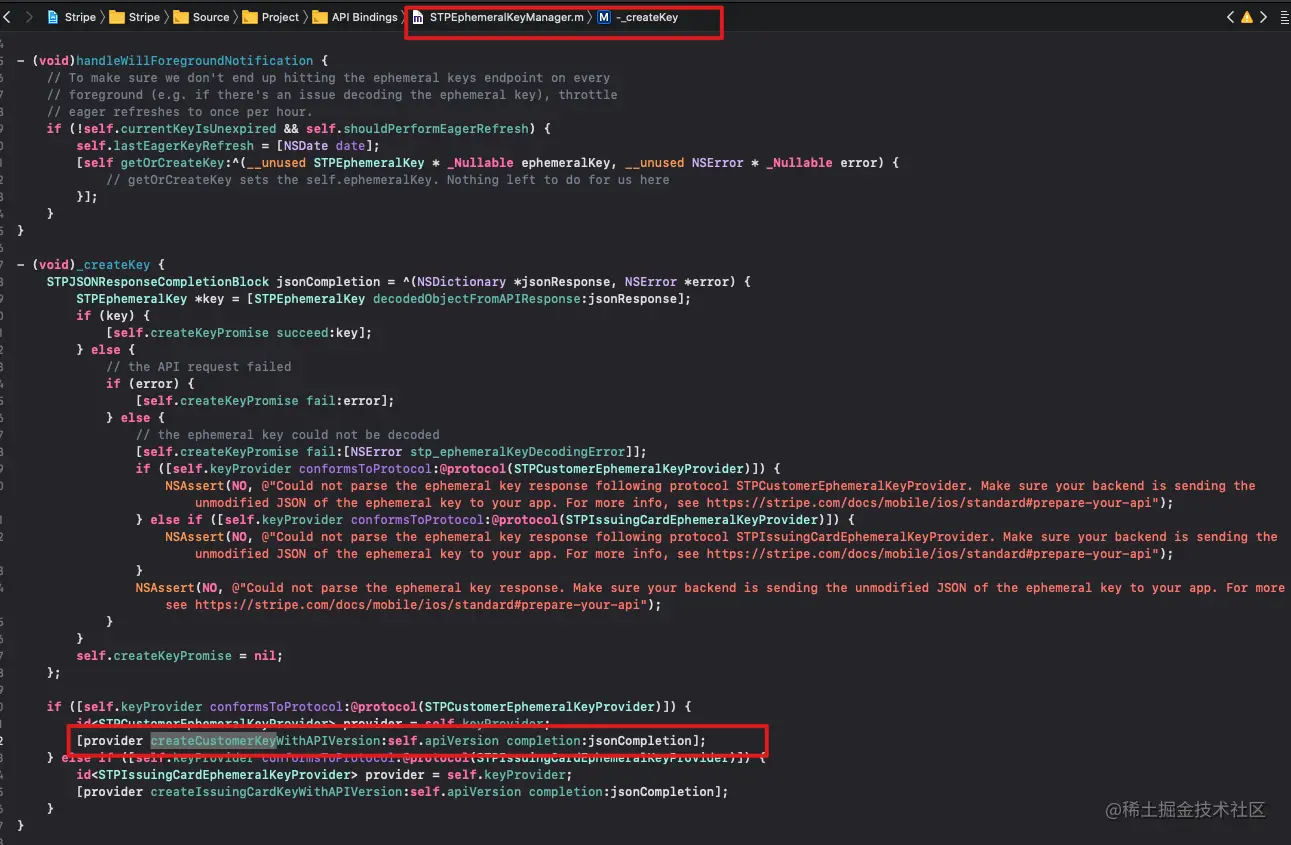Image resolution: width=1291 pixels, height=845 pixels.
Task: Open the Source folder in the jump bar
Action: (x=201, y=17)
